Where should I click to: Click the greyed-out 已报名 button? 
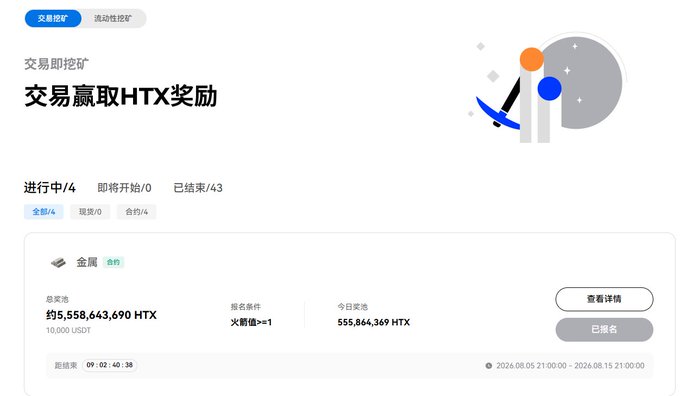(x=604, y=329)
